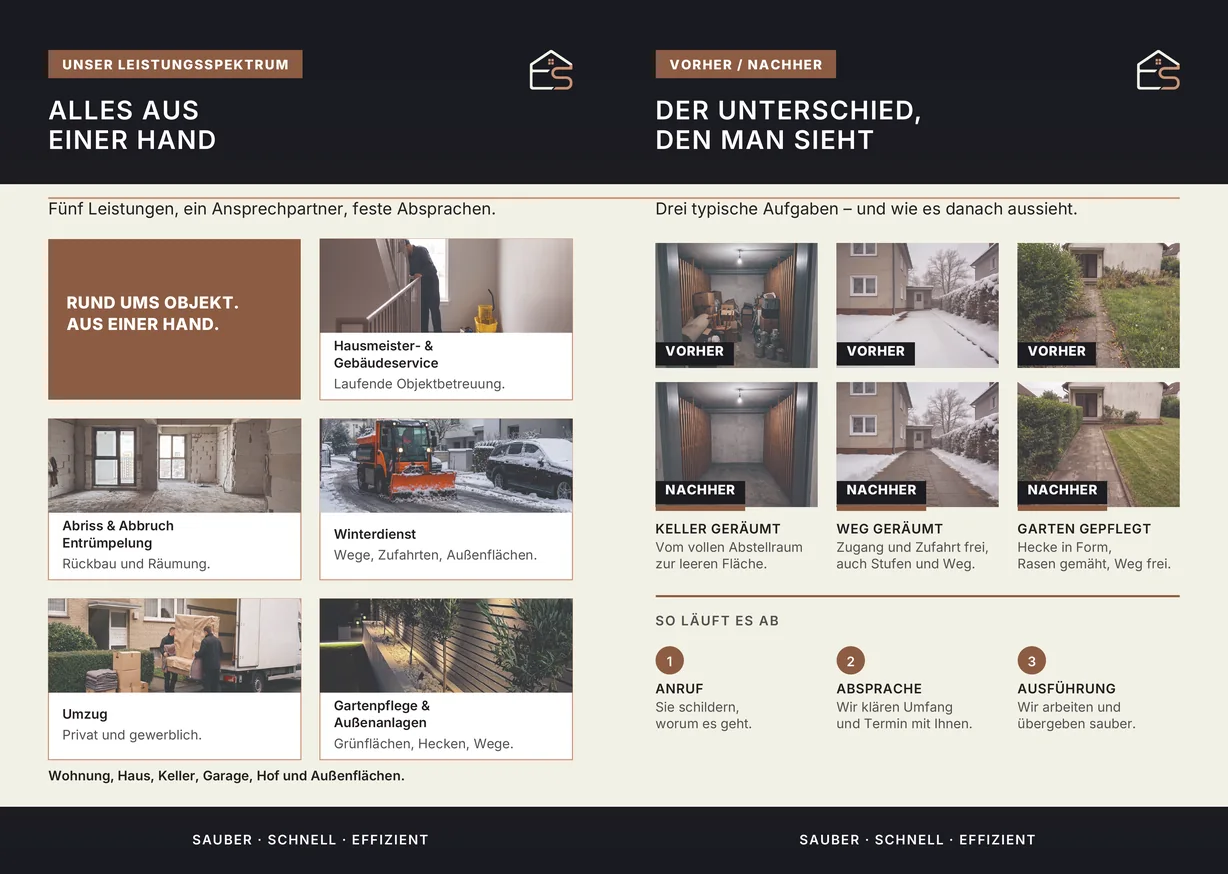Click the AUSFÜHRUNG step title
Screen dimensions: 1228x874
pos(1066,689)
